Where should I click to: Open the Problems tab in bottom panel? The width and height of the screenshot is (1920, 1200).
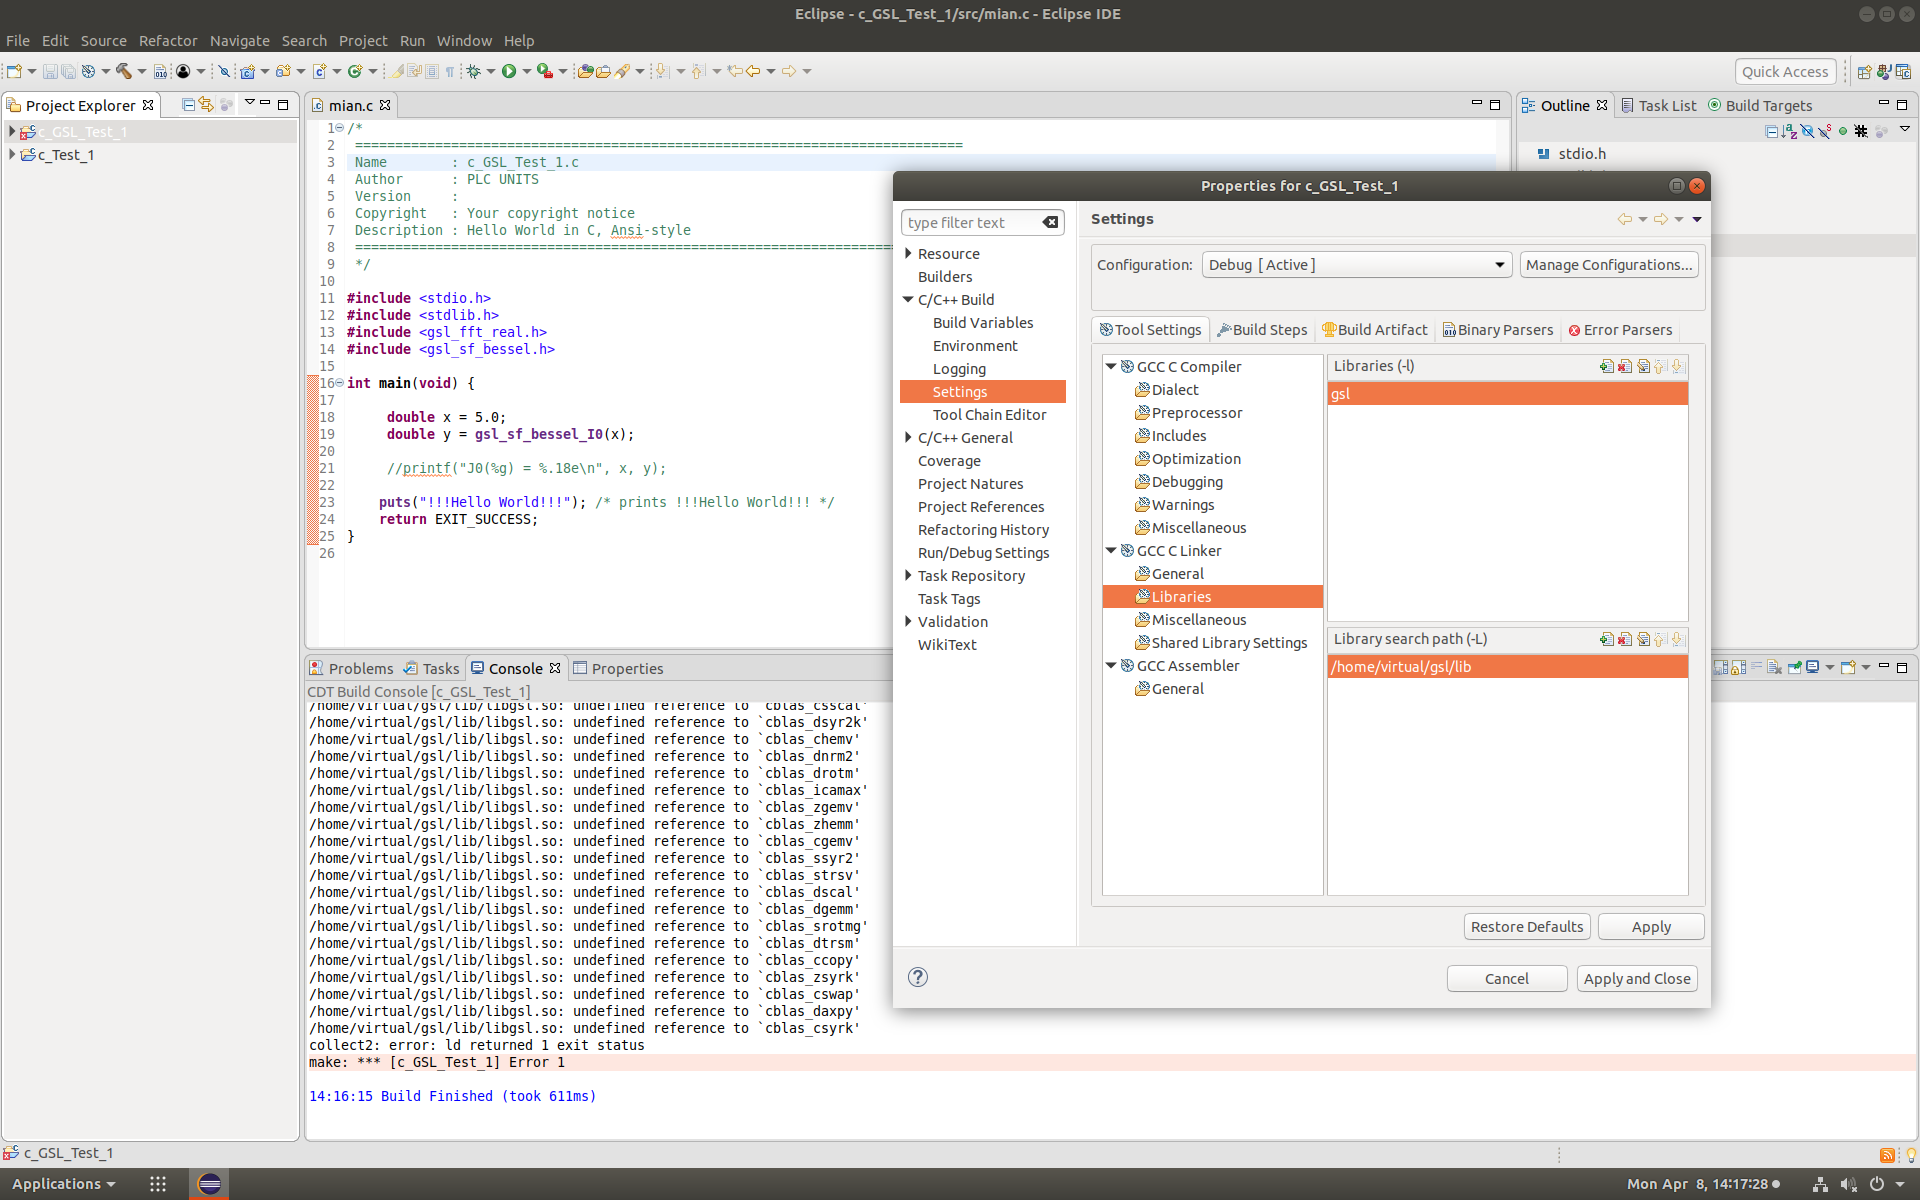[351, 669]
